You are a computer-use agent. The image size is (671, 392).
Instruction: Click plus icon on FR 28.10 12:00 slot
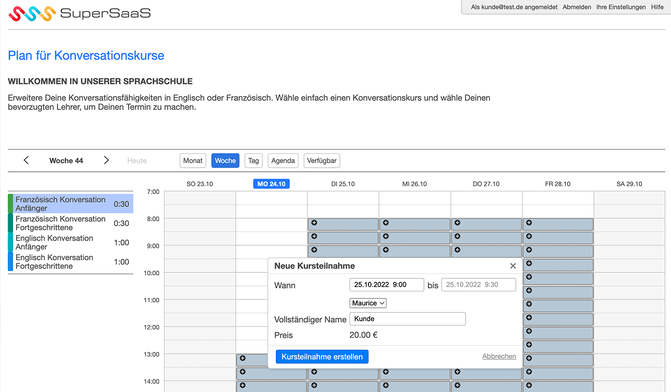529,331
